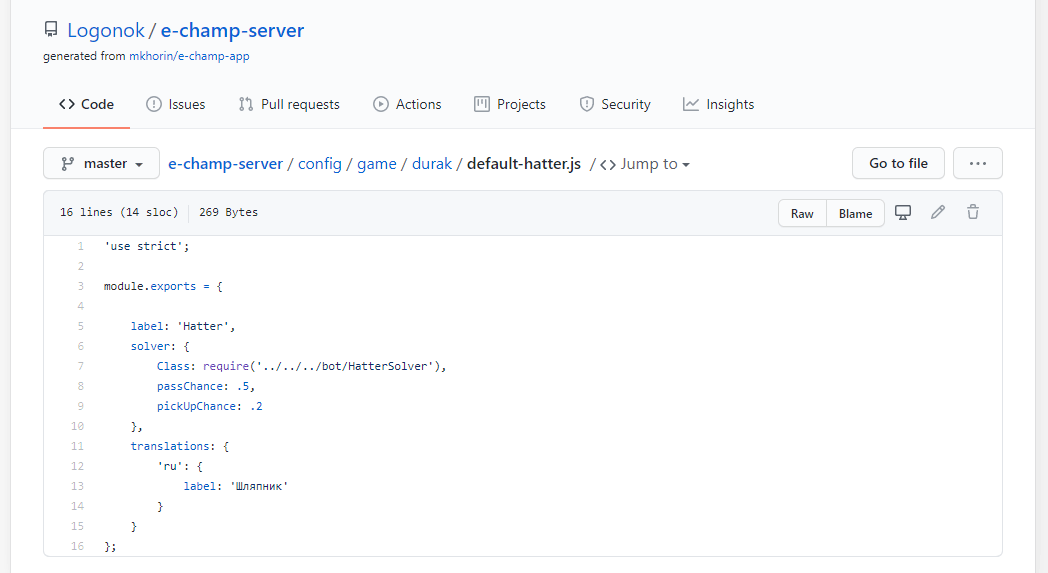Click the translations: { line

(x=180, y=446)
